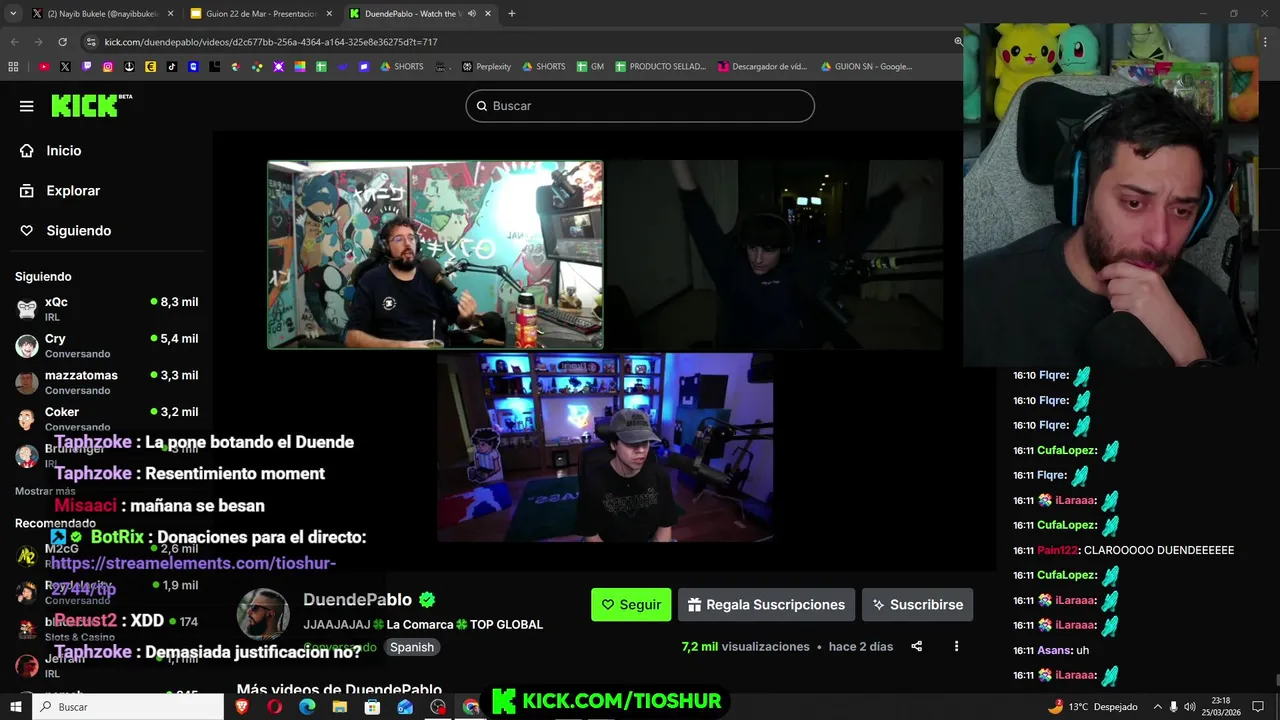The height and width of the screenshot is (720, 1280).
Task: Open the bookmarks apps grid icon
Action: pos(13,67)
